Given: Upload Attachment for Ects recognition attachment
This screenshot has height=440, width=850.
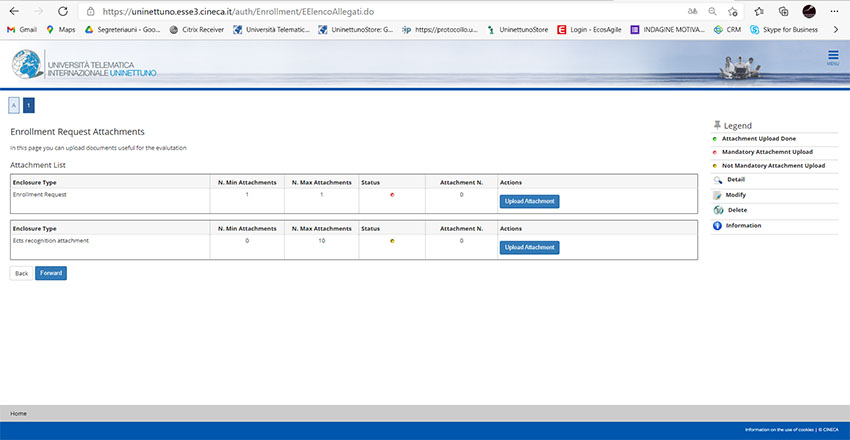Looking at the screenshot, I should [529, 247].
